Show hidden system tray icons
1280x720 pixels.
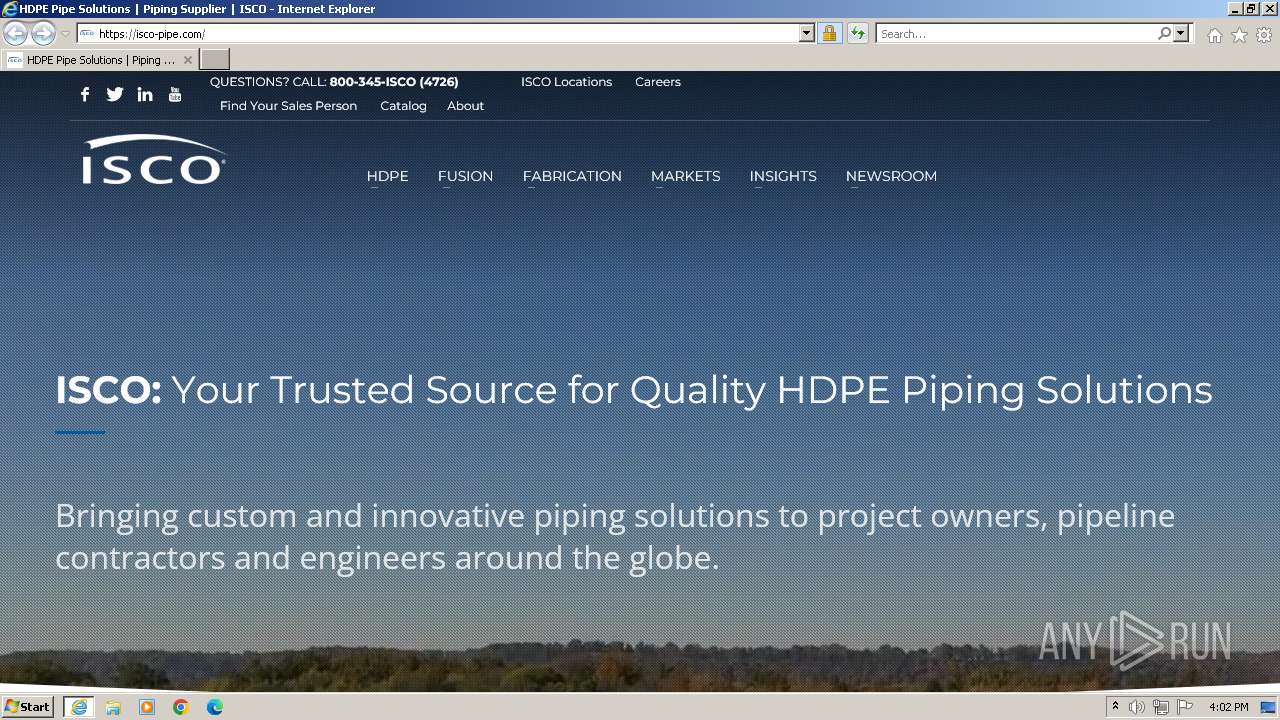click(x=1115, y=707)
